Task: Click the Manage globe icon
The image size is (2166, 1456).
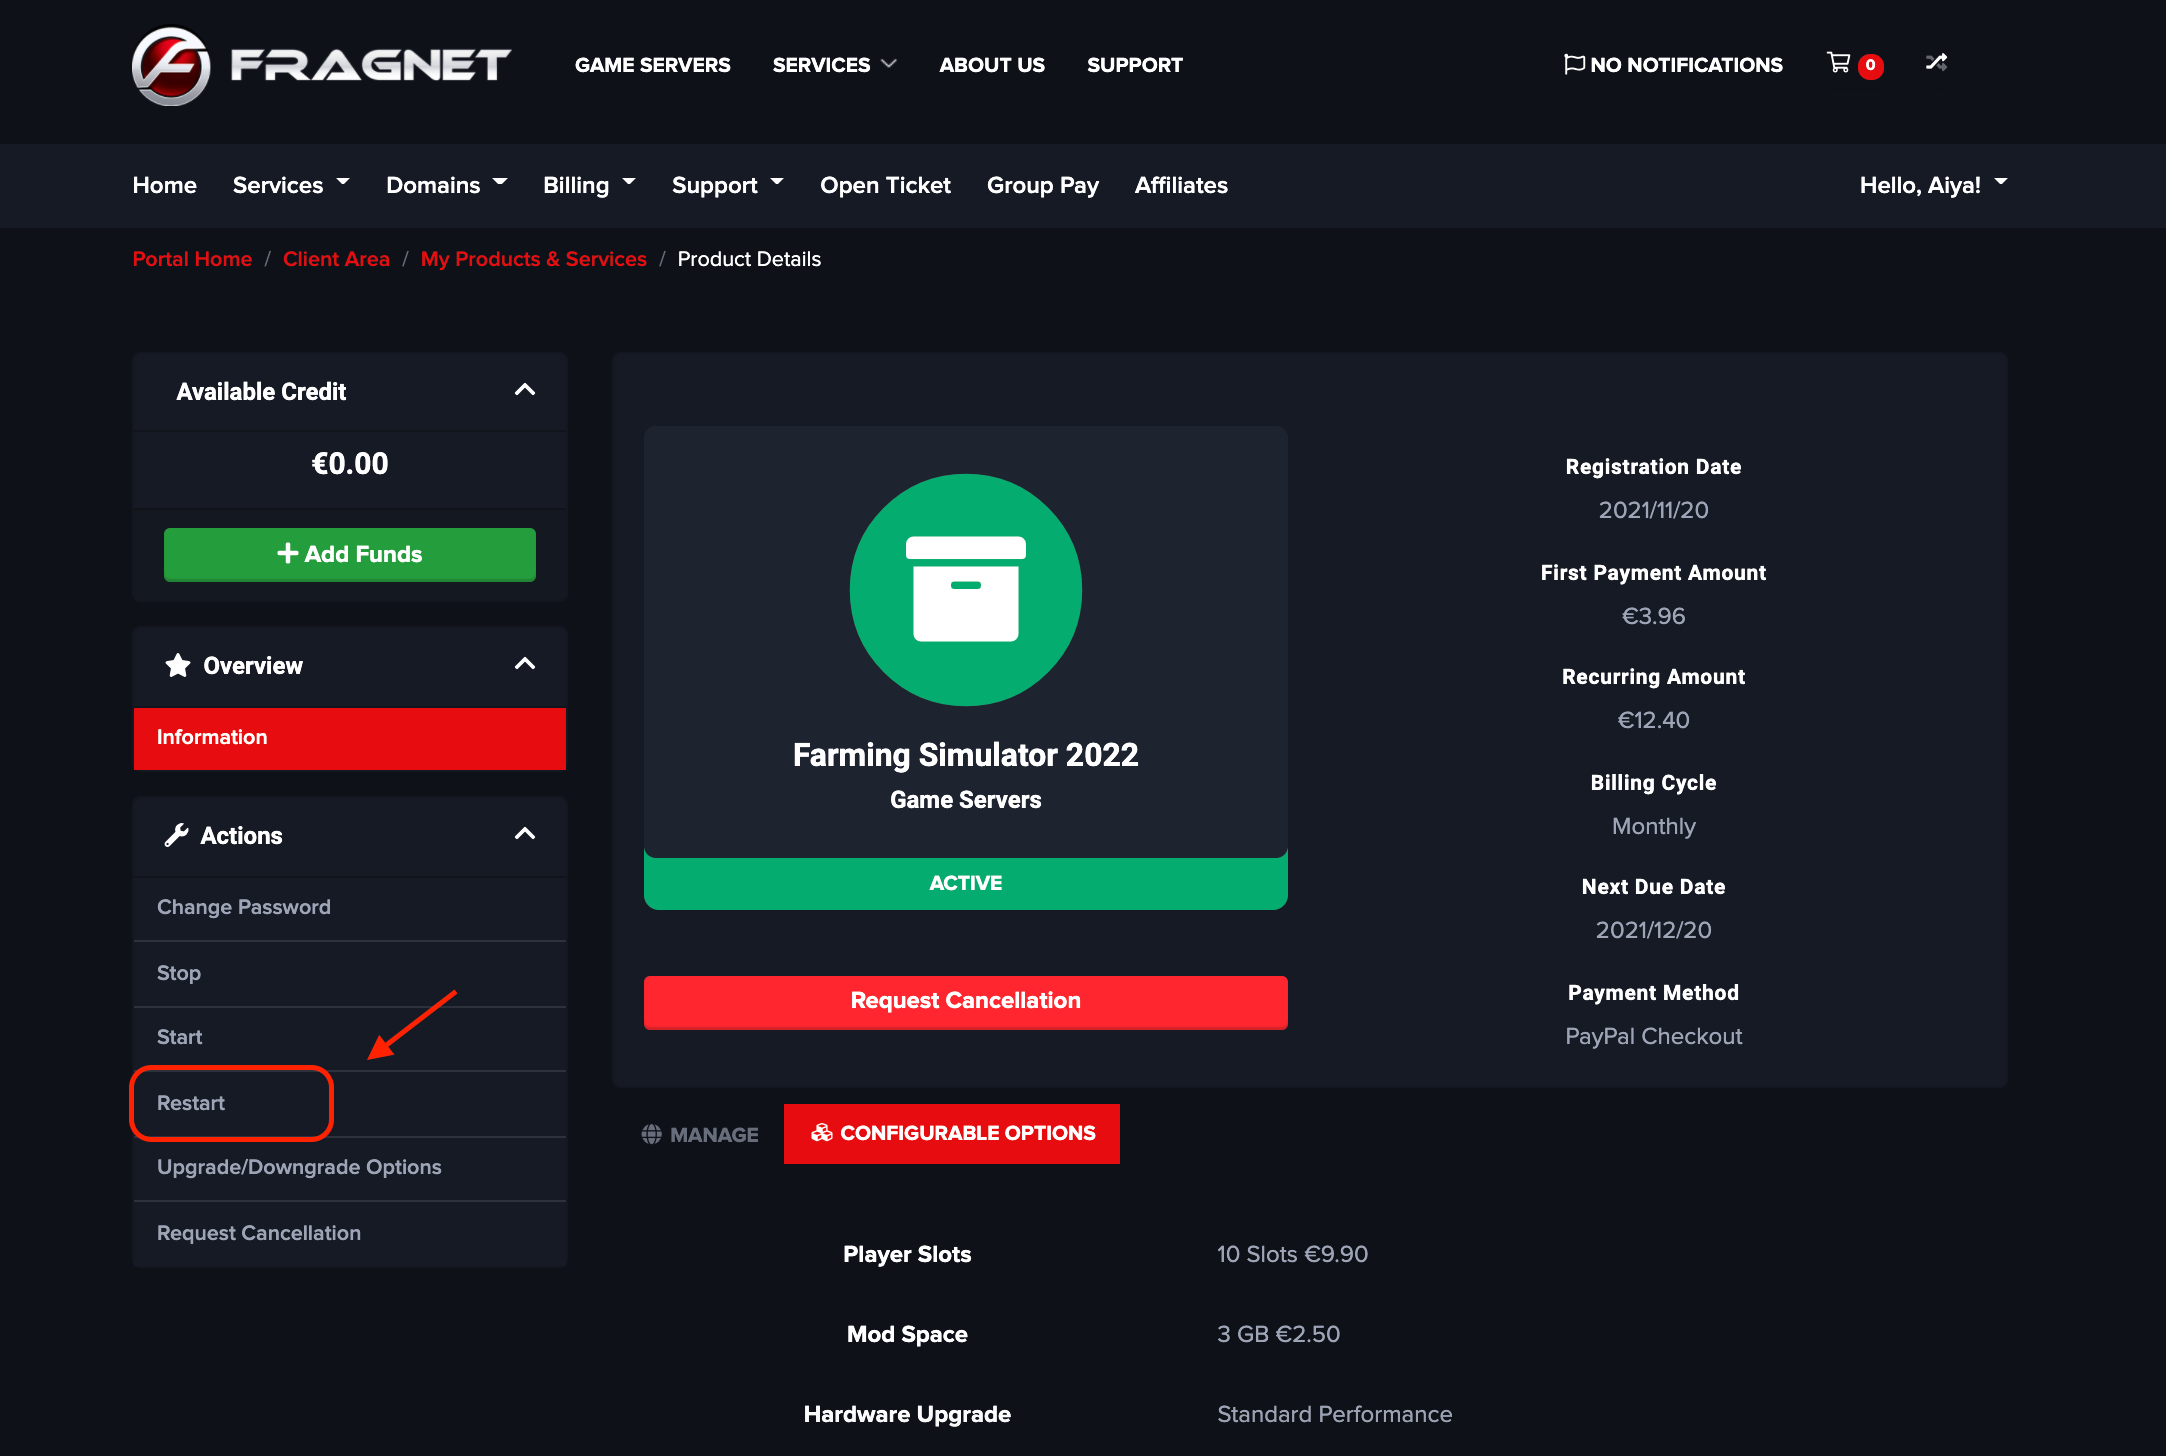Action: [652, 1134]
